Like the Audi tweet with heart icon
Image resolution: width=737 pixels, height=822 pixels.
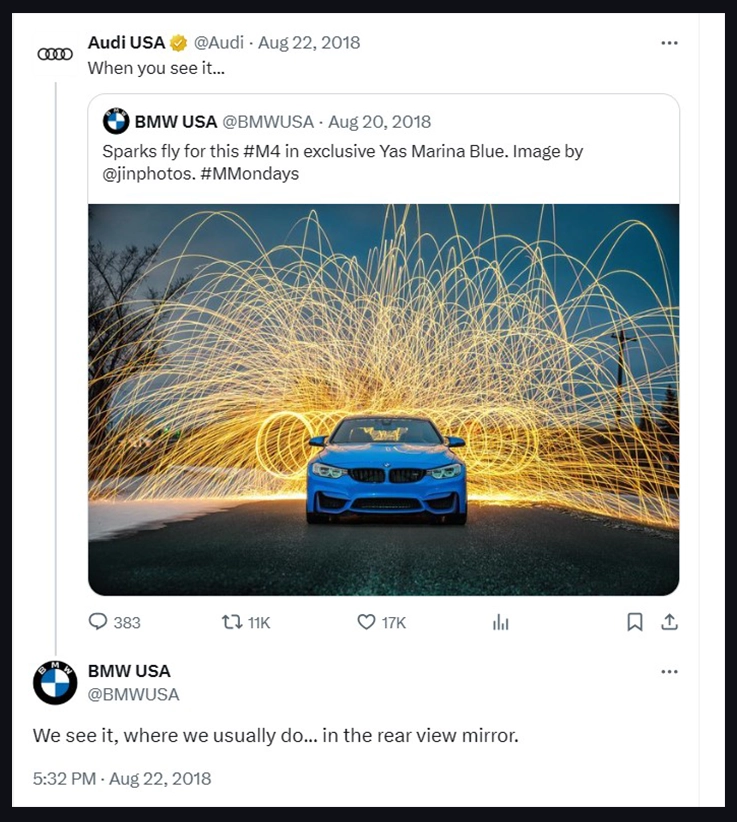[367, 622]
